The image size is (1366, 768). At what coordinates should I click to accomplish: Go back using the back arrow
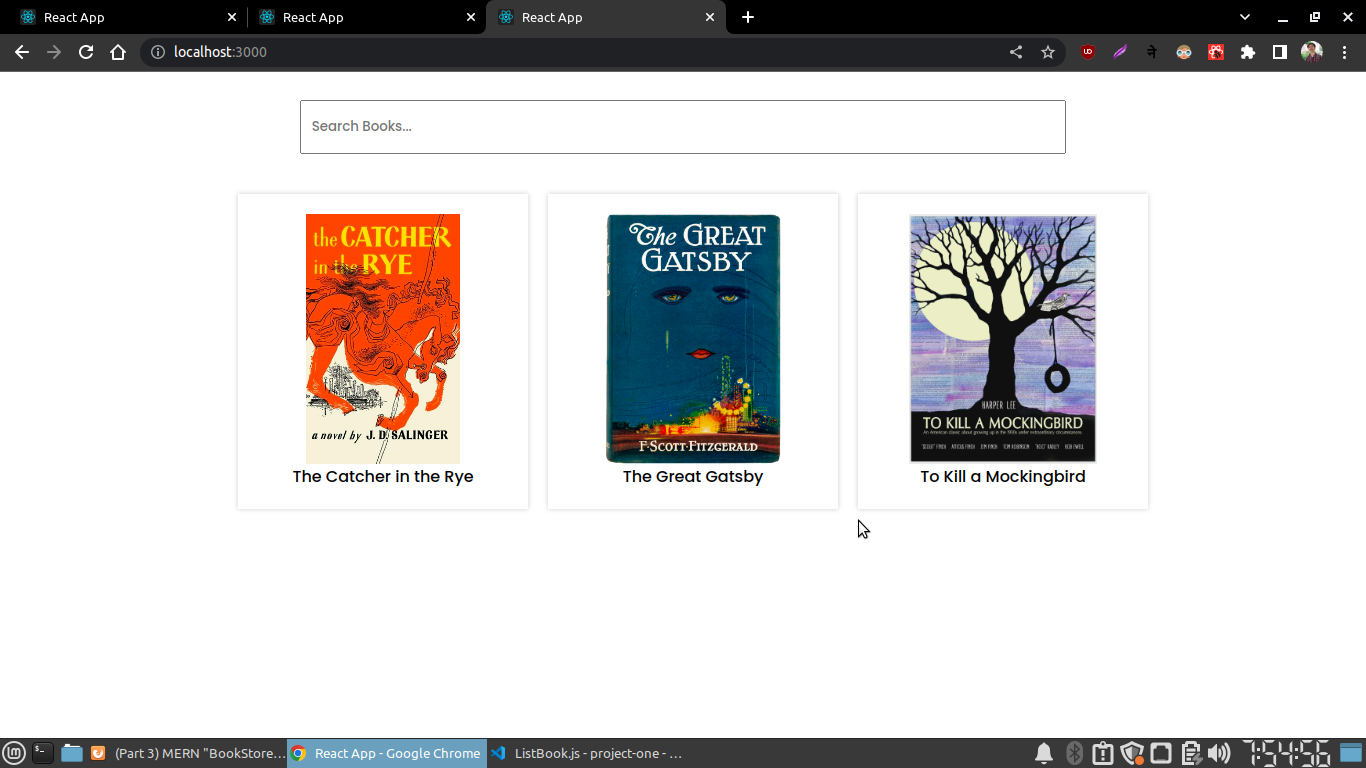22,52
